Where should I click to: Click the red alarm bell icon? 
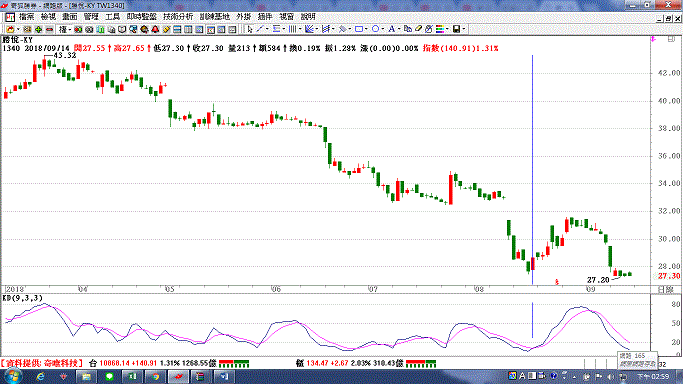156,30
